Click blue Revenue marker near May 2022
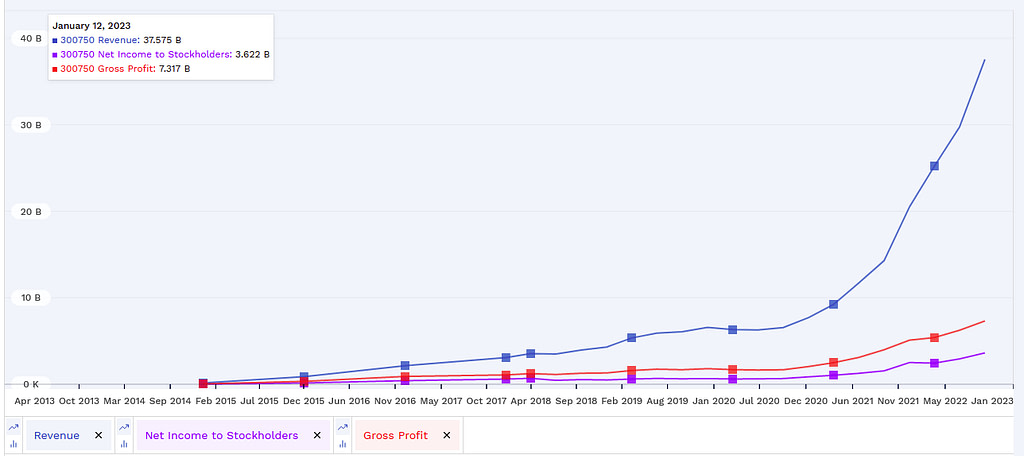This screenshot has height=456, width=1024. [934, 166]
